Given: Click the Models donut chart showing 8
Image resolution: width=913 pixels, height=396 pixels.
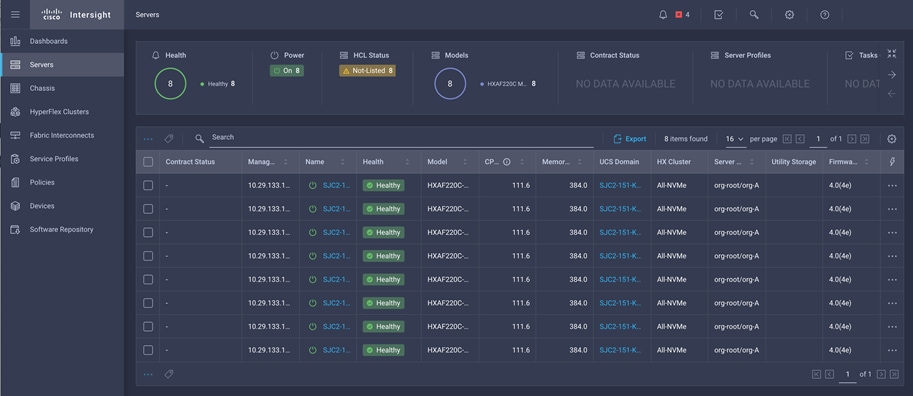Looking at the screenshot, I should [450, 84].
